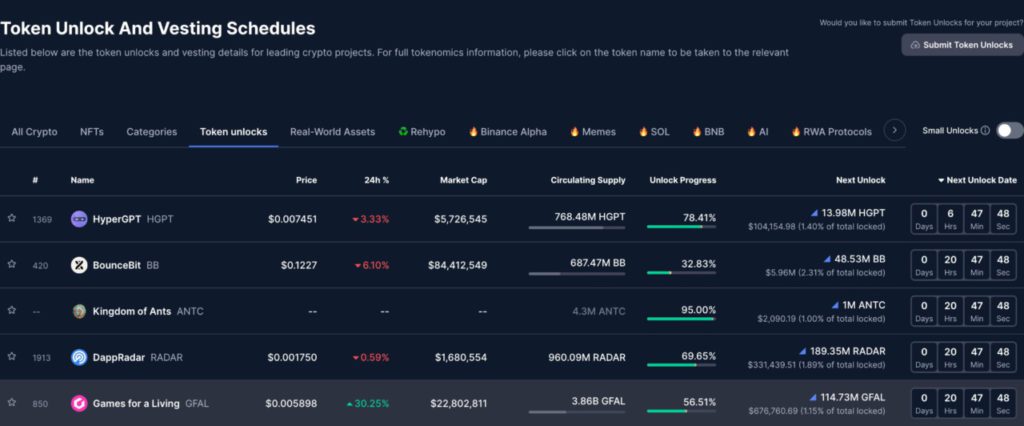The width and height of the screenshot is (1024, 426).
Task: Star BounceBit to add to watchlist
Action: (x=12, y=265)
